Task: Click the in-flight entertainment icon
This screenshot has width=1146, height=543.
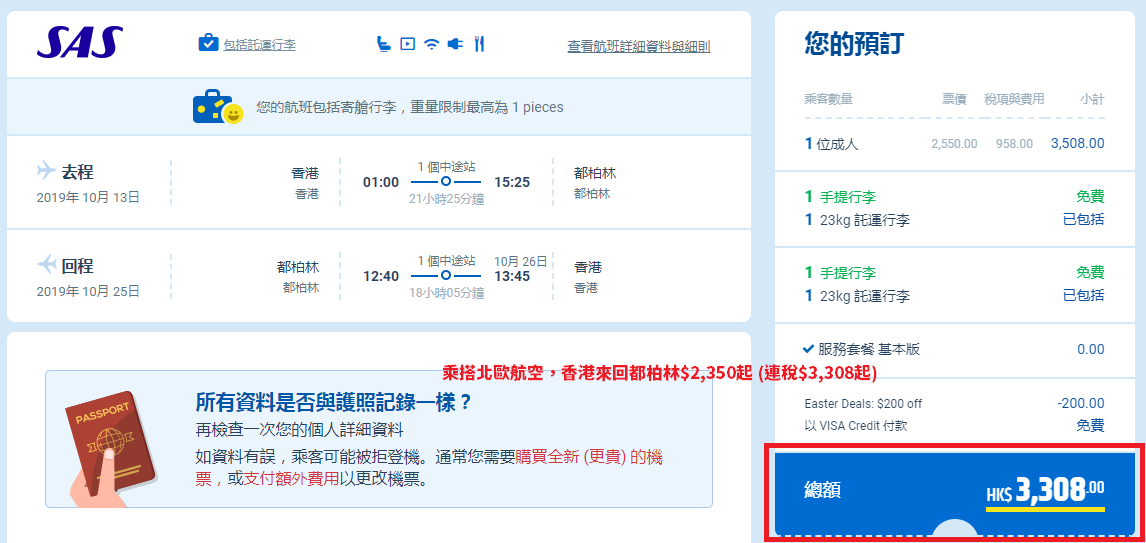Action: coord(408,45)
